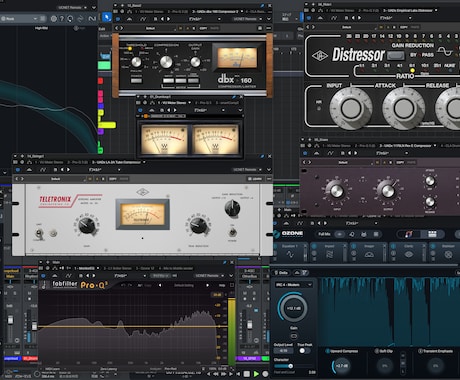The width and height of the screenshot is (460, 380).
Task: Toggle Upward Compress power button
Action: (x=327, y=351)
